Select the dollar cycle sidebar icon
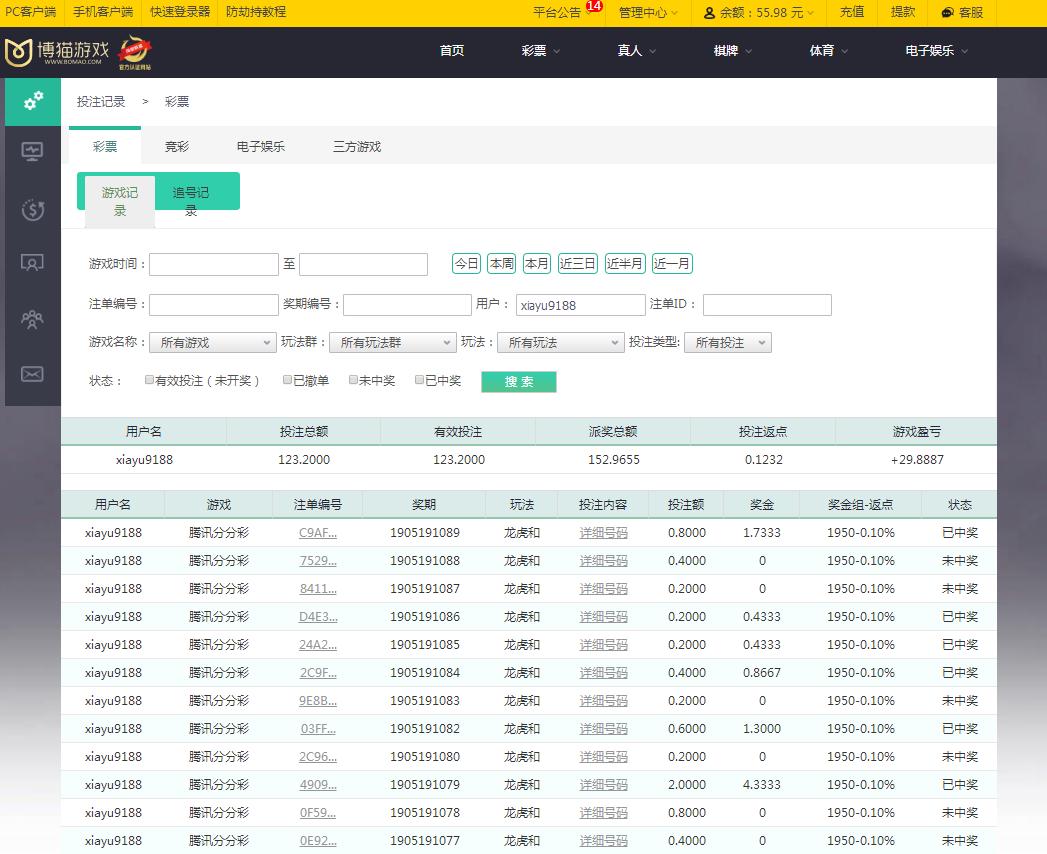1047x854 pixels. tap(33, 209)
